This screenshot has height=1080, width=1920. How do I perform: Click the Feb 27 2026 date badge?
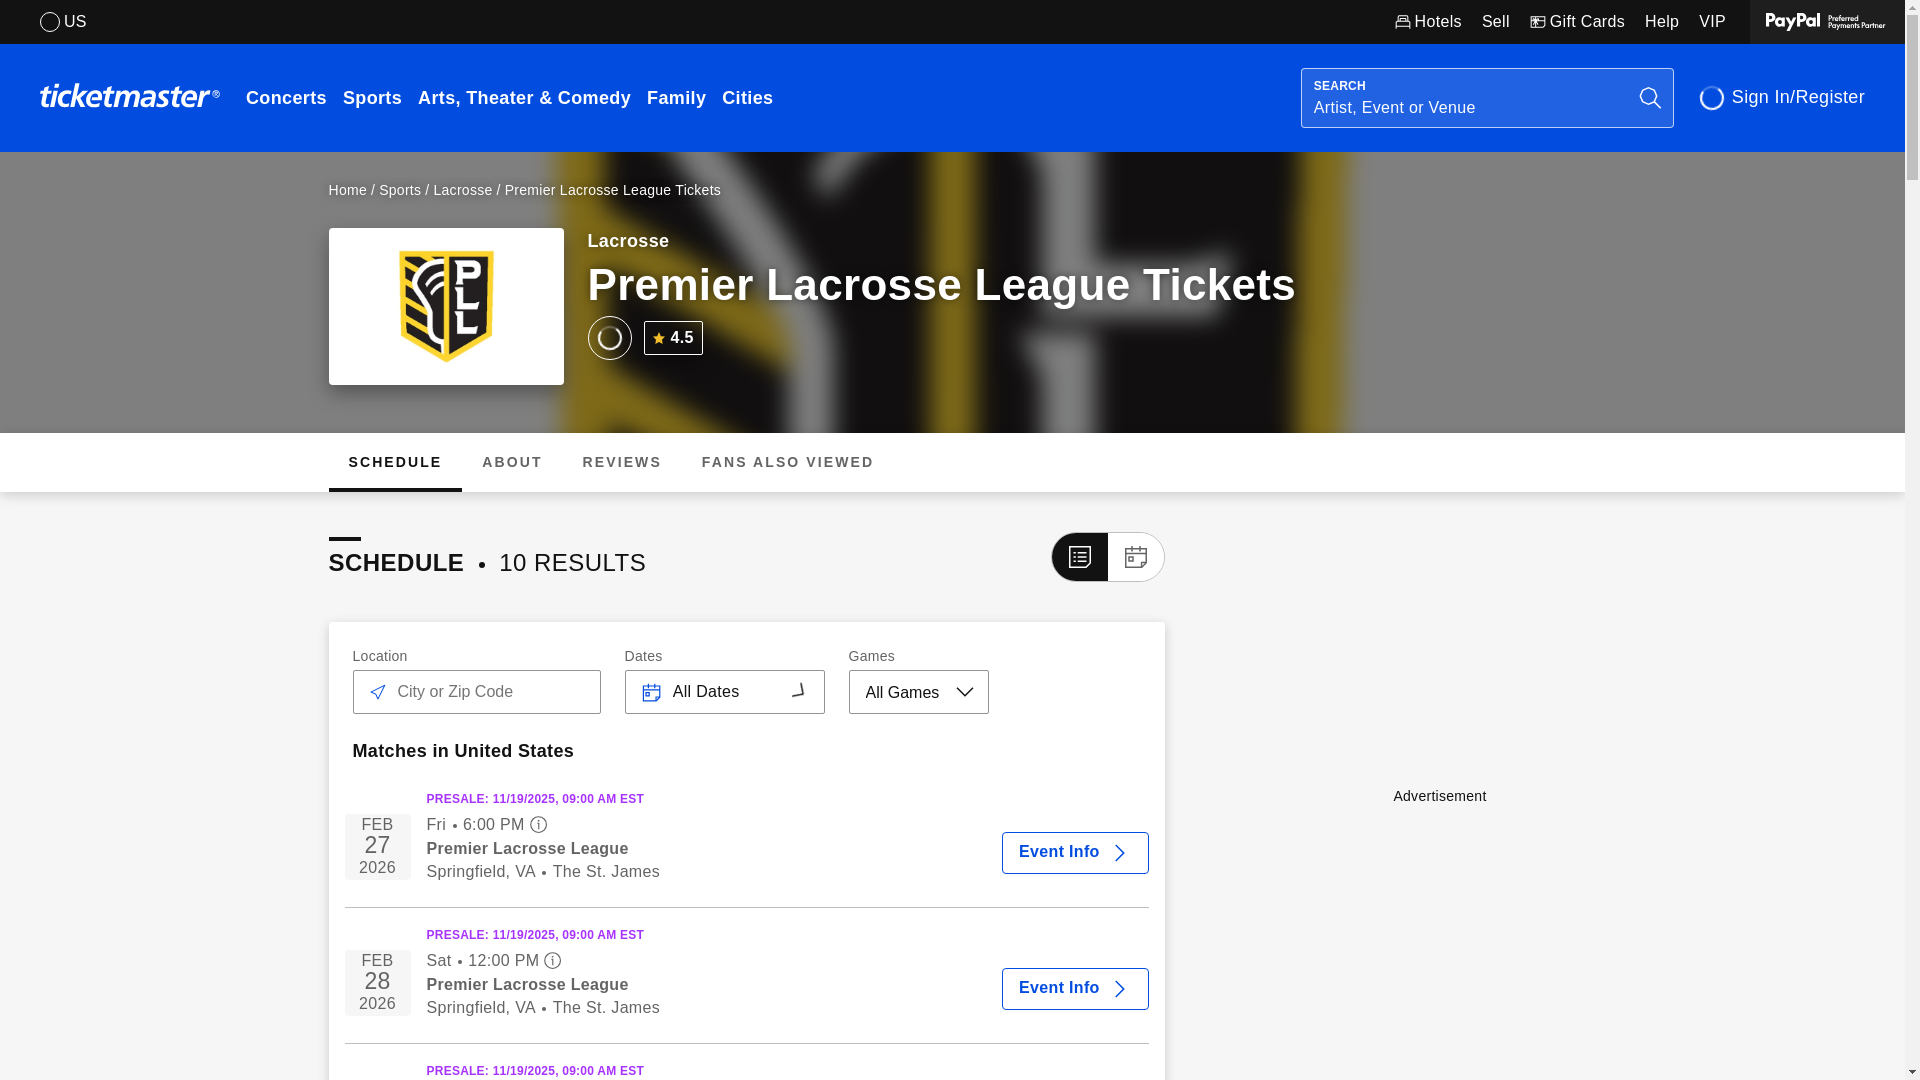pyautogui.click(x=377, y=847)
